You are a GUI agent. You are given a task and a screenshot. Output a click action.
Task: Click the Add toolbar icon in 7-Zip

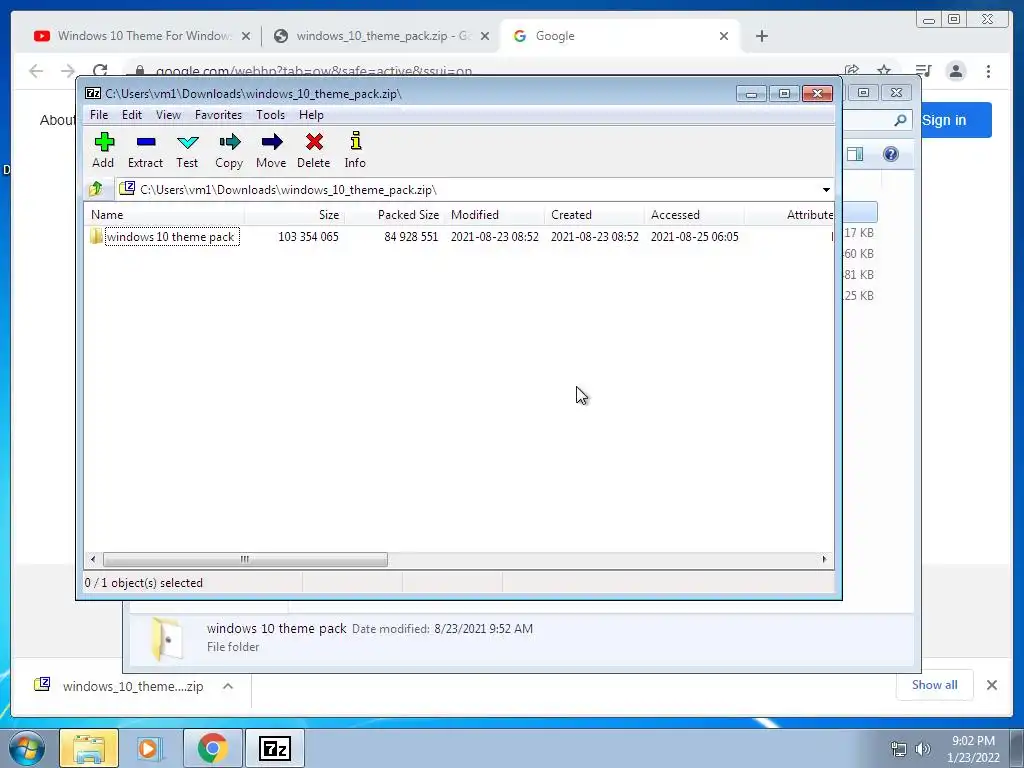(x=103, y=151)
